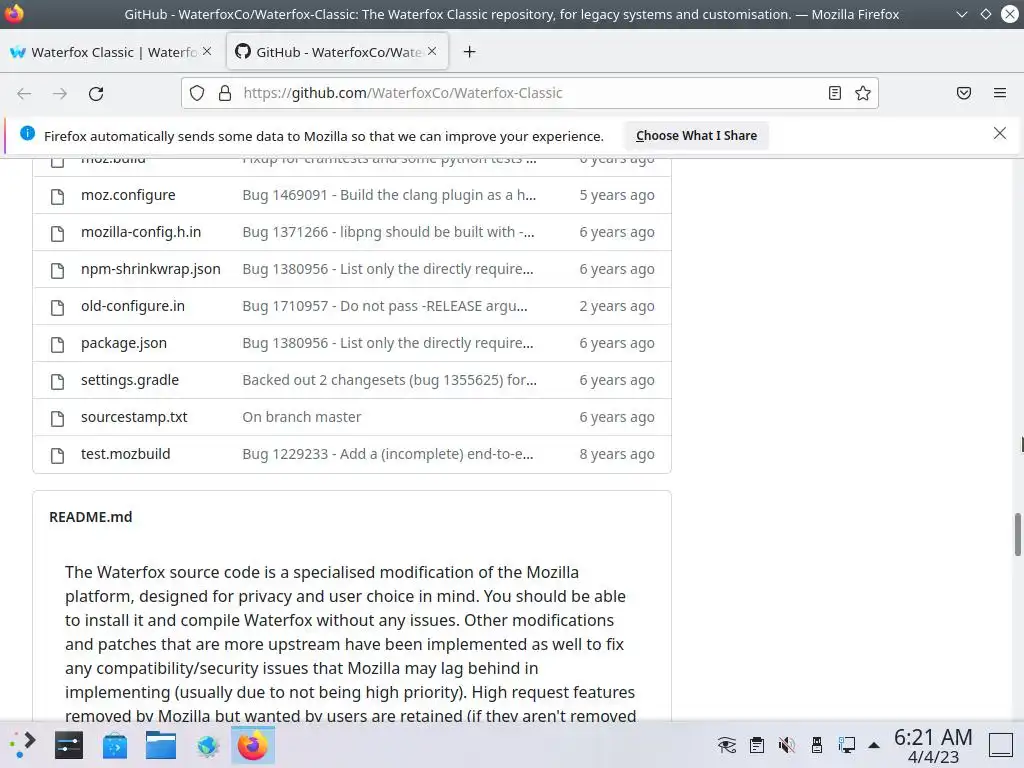Click the Choose What I Share button

pos(696,136)
